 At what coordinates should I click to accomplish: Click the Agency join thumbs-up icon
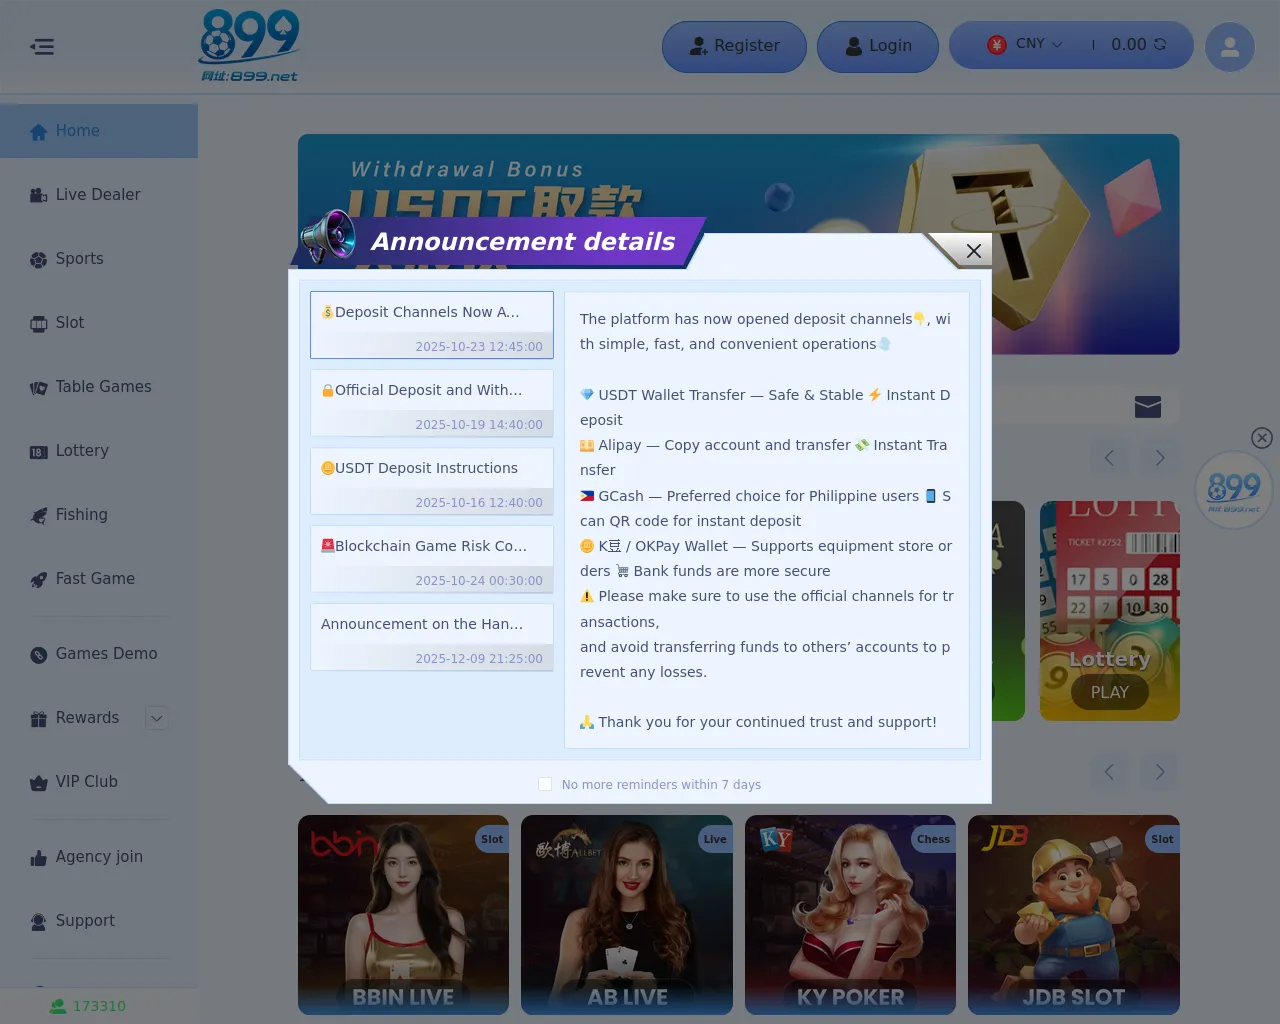[x=39, y=858]
